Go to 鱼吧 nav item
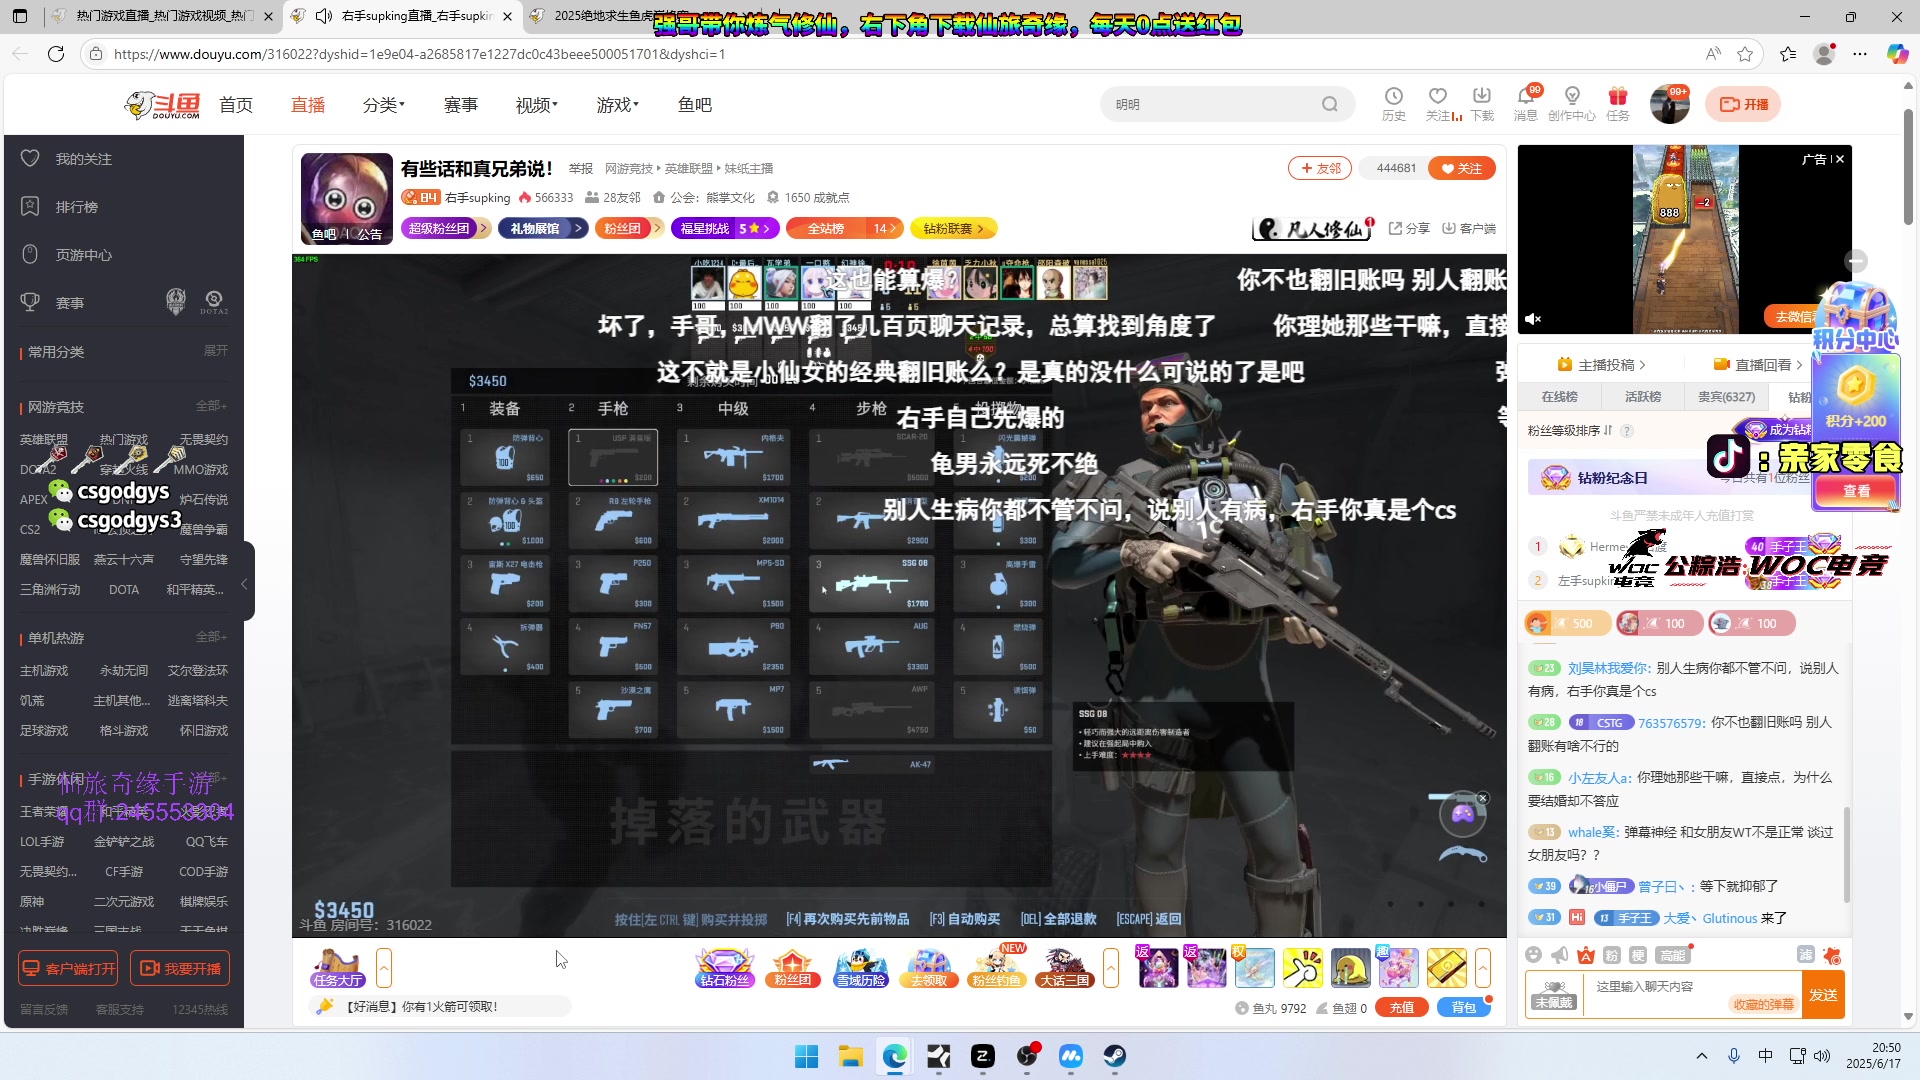The height and width of the screenshot is (1080, 1920). tap(695, 105)
